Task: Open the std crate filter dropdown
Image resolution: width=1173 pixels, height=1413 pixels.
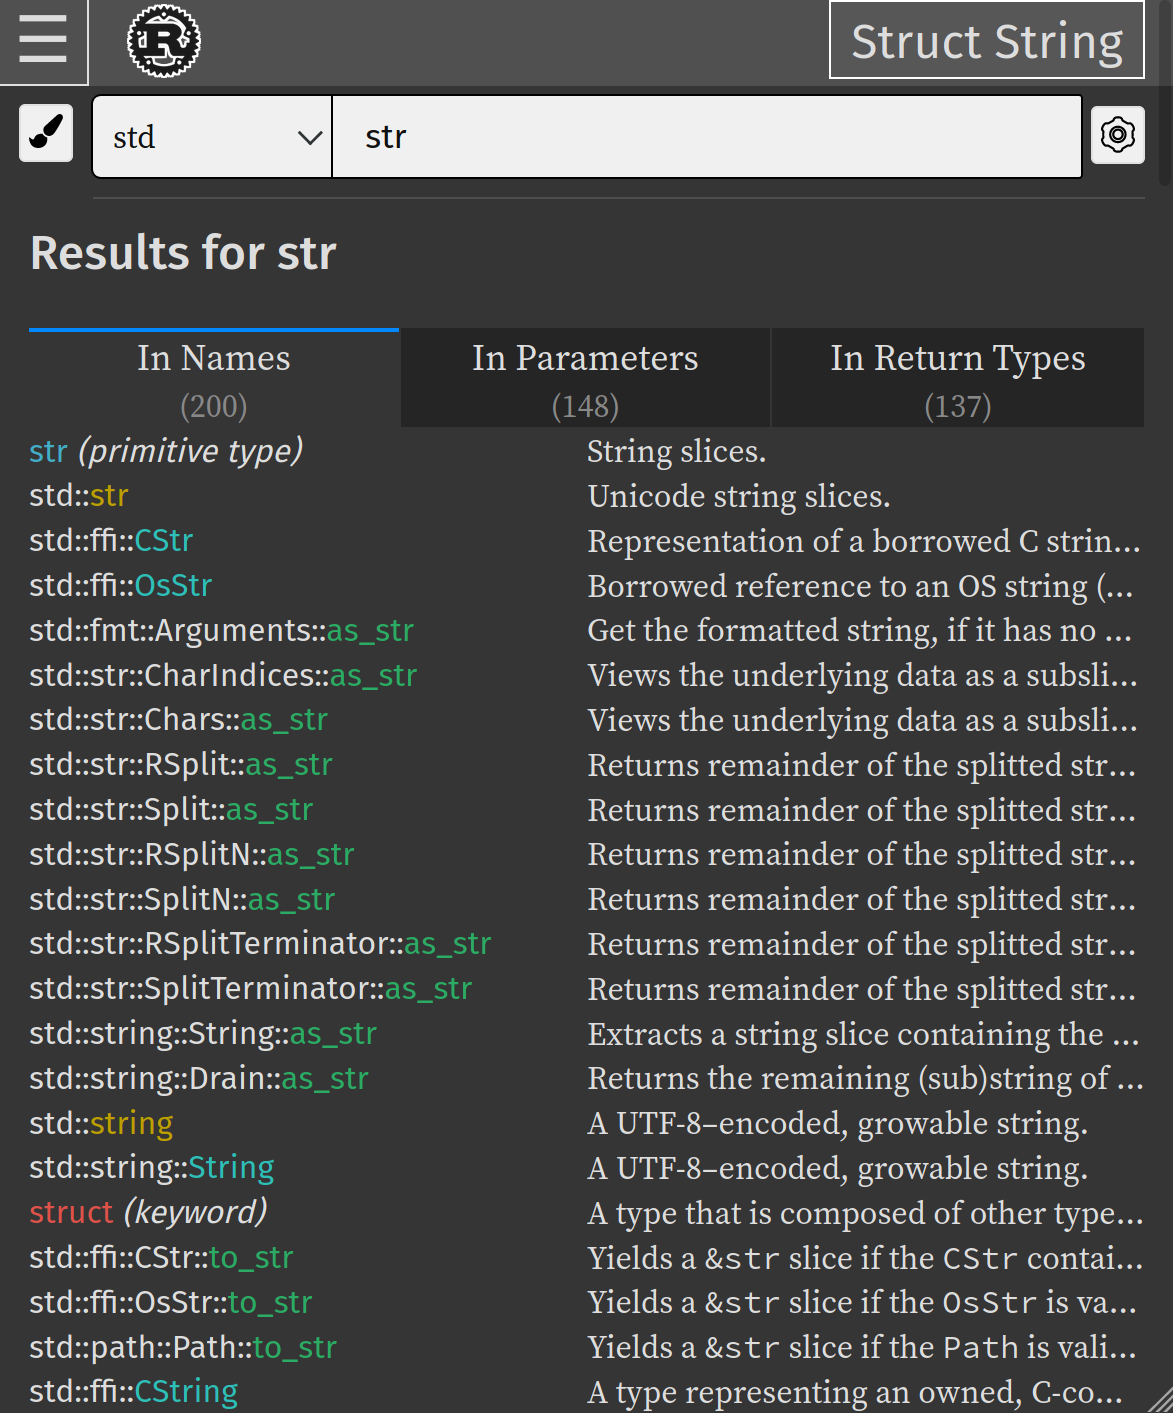Action: [x=212, y=137]
